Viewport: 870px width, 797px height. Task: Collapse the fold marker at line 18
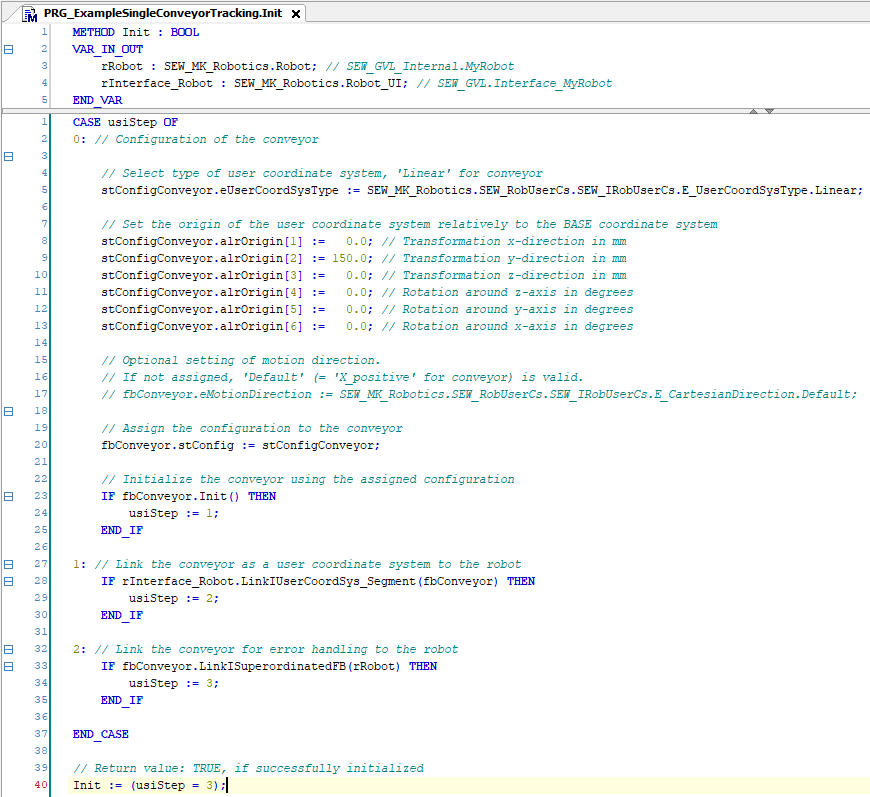pyautogui.click(x=9, y=411)
